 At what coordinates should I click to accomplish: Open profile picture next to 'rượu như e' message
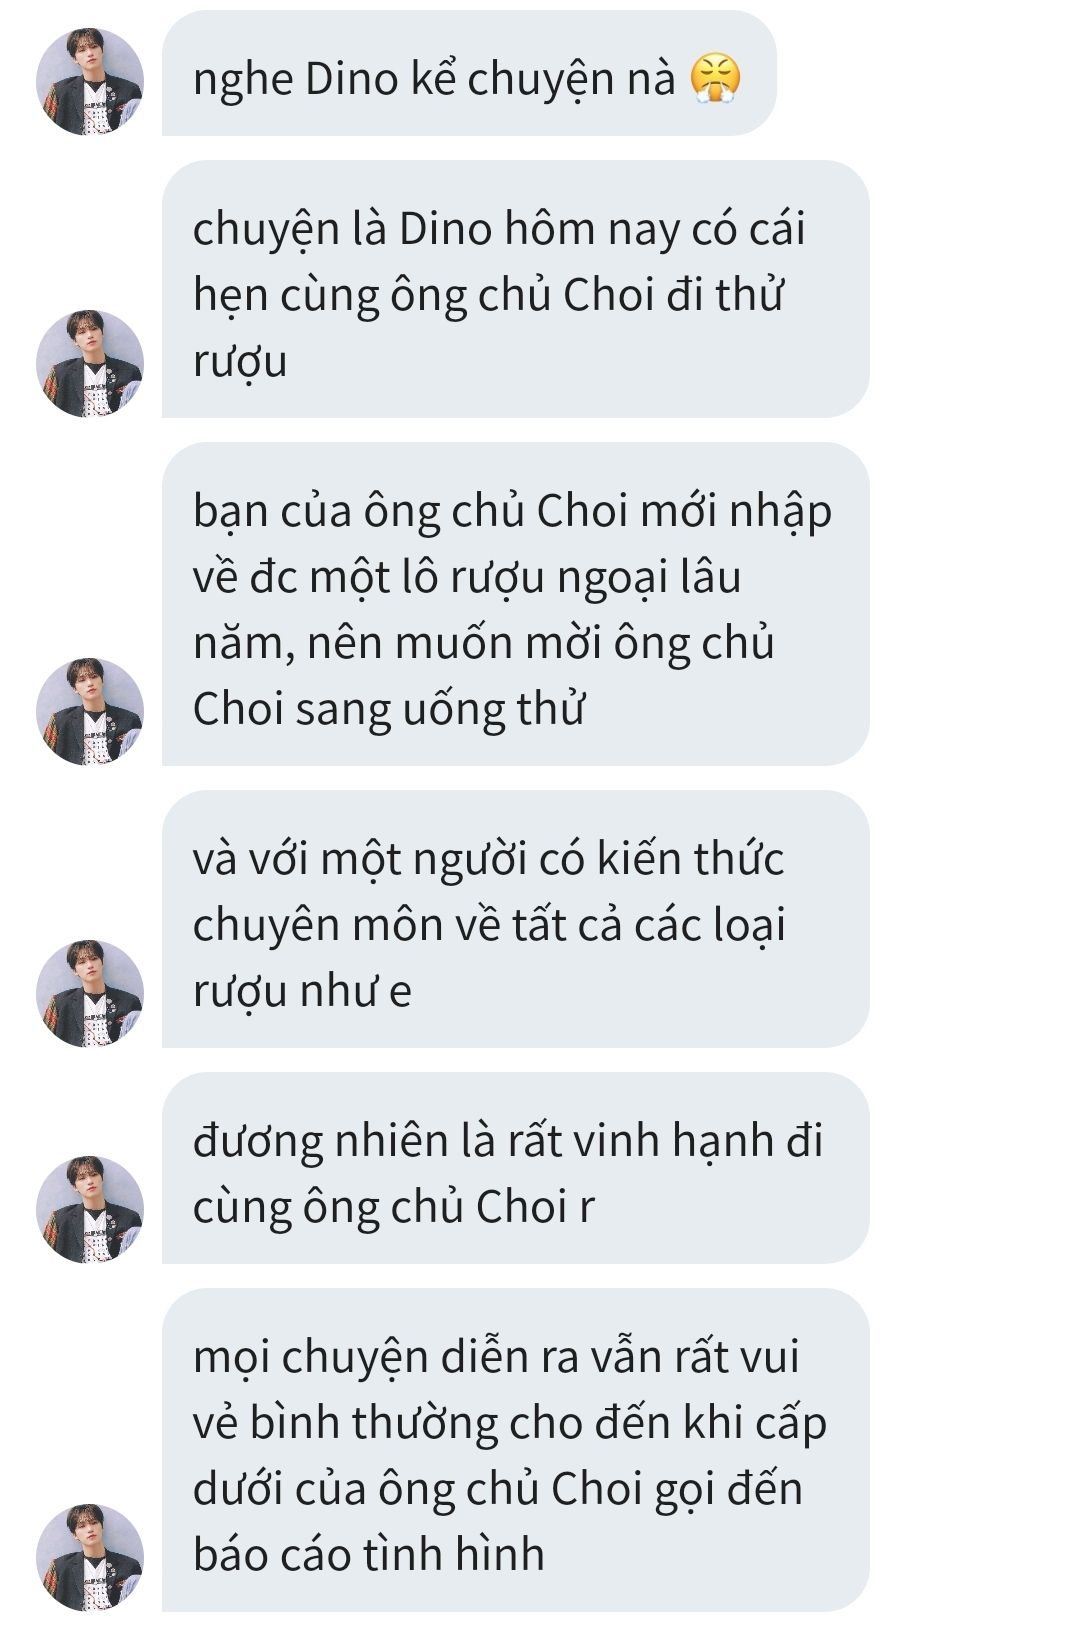point(90,993)
